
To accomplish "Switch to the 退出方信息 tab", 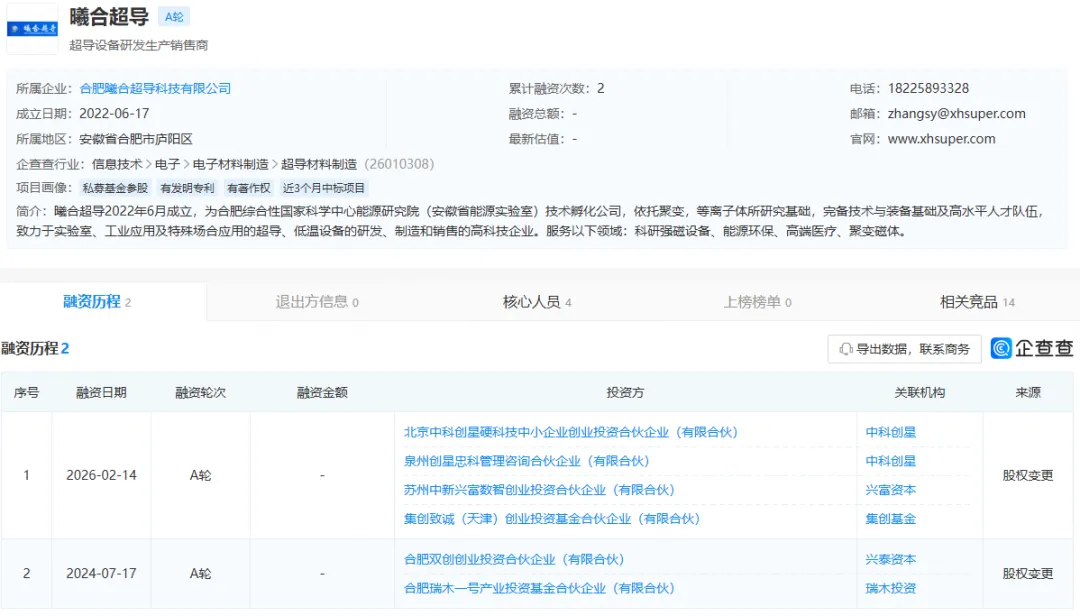I will click(317, 302).
